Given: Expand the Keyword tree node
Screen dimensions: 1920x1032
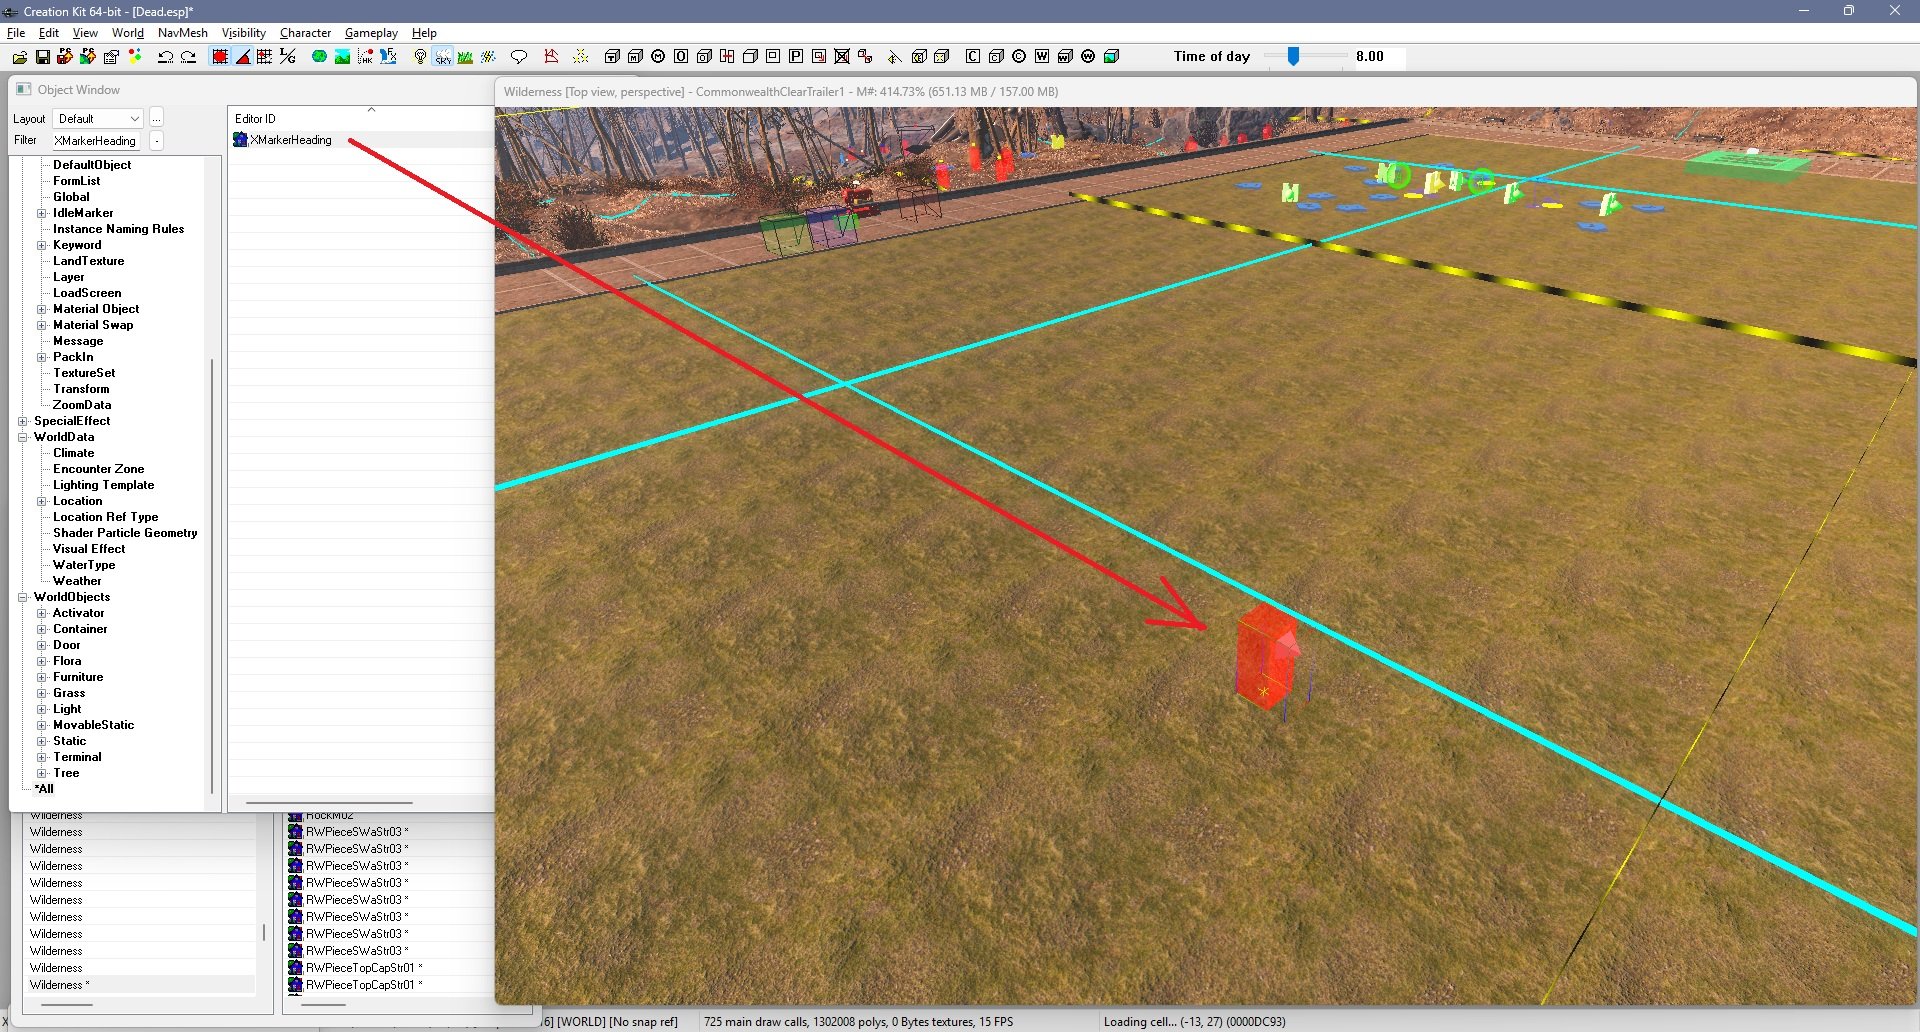Looking at the screenshot, I should (42, 245).
